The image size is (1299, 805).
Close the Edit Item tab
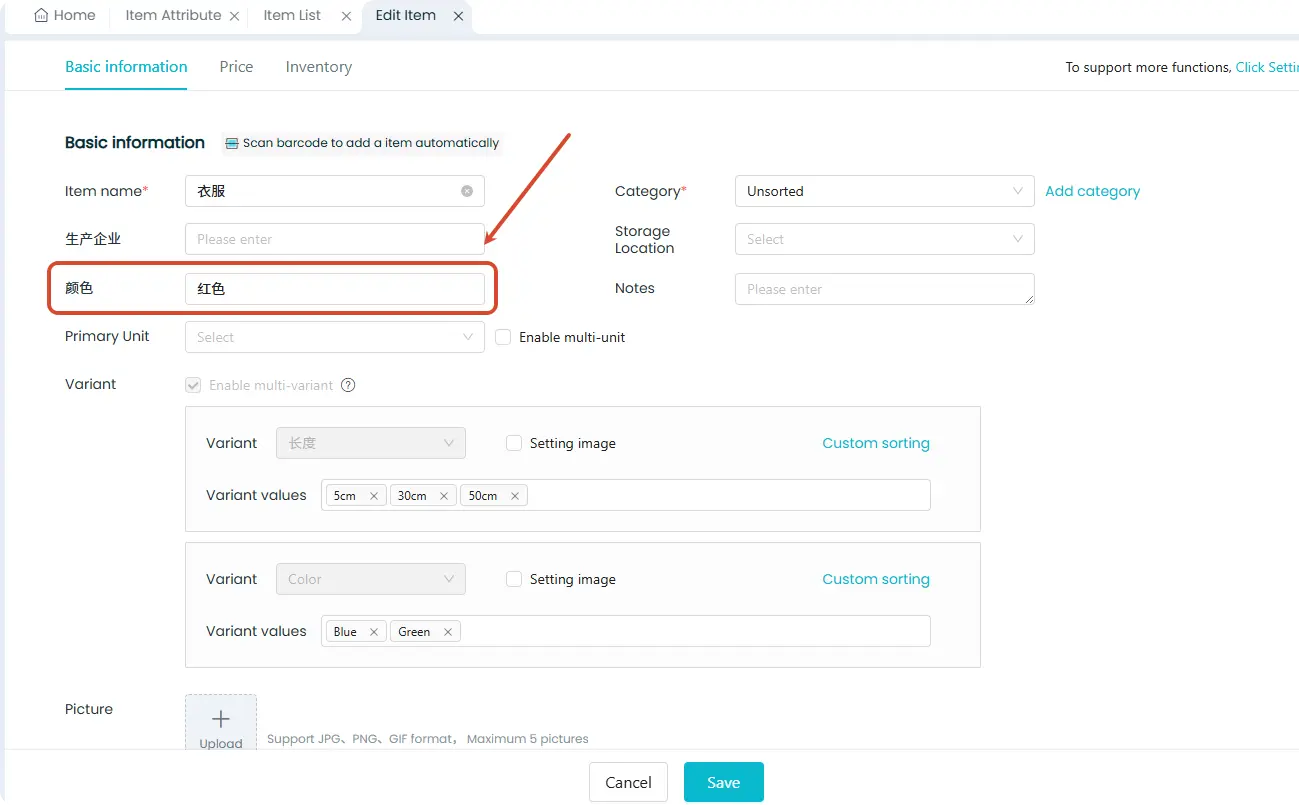coord(458,17)
